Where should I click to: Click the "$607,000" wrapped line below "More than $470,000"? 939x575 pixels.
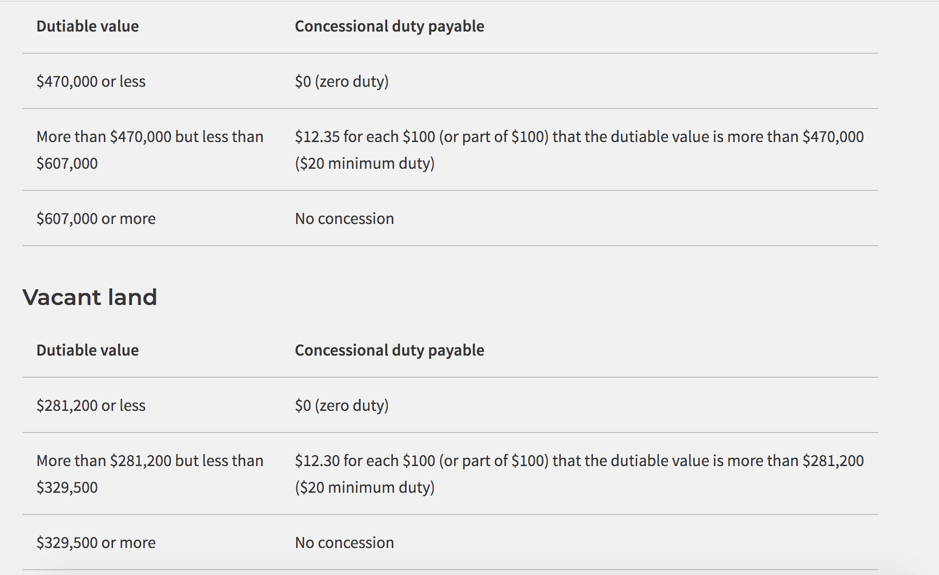pos(67,163)
